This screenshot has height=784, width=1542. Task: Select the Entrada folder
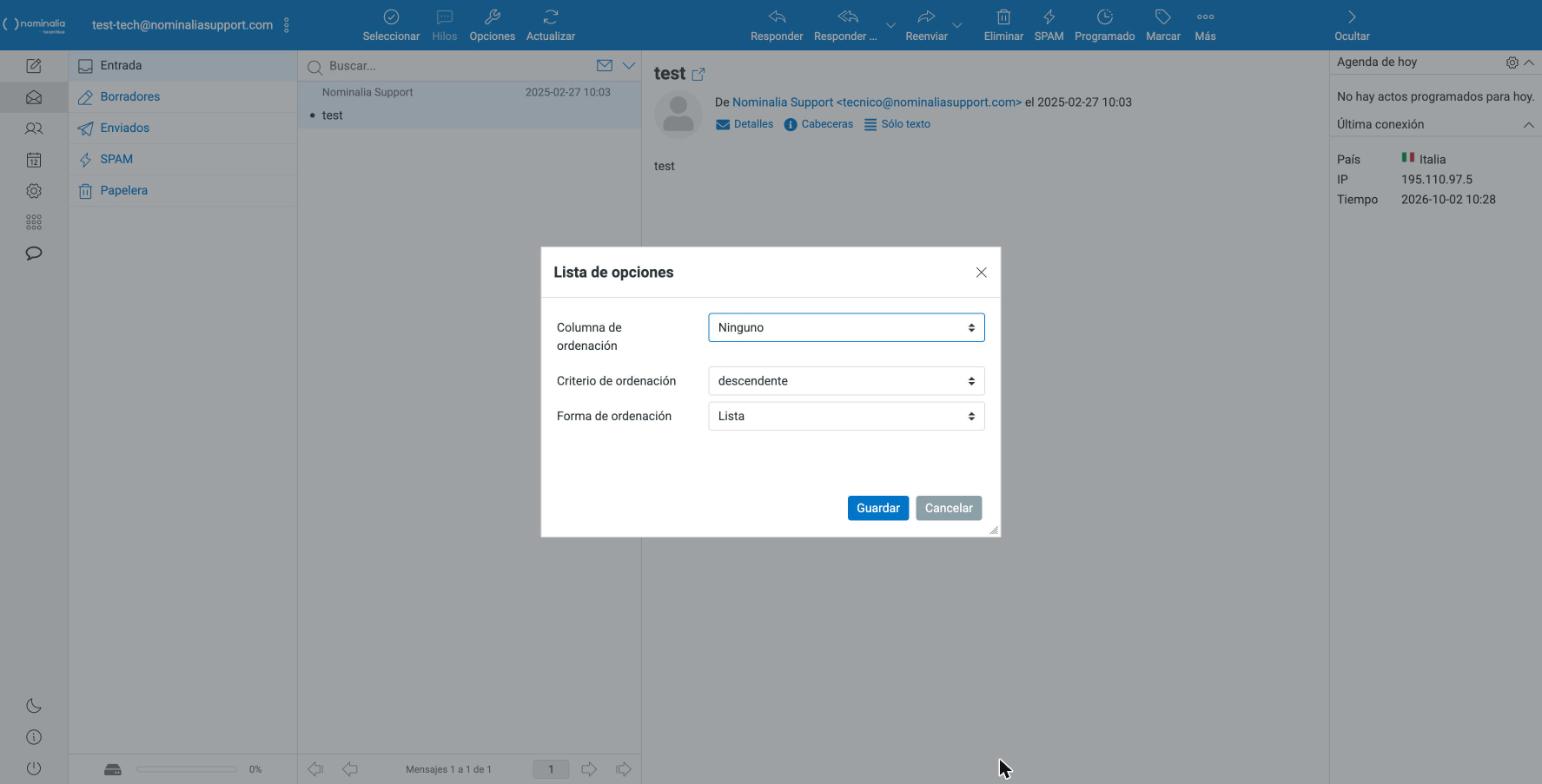[183, 66]
